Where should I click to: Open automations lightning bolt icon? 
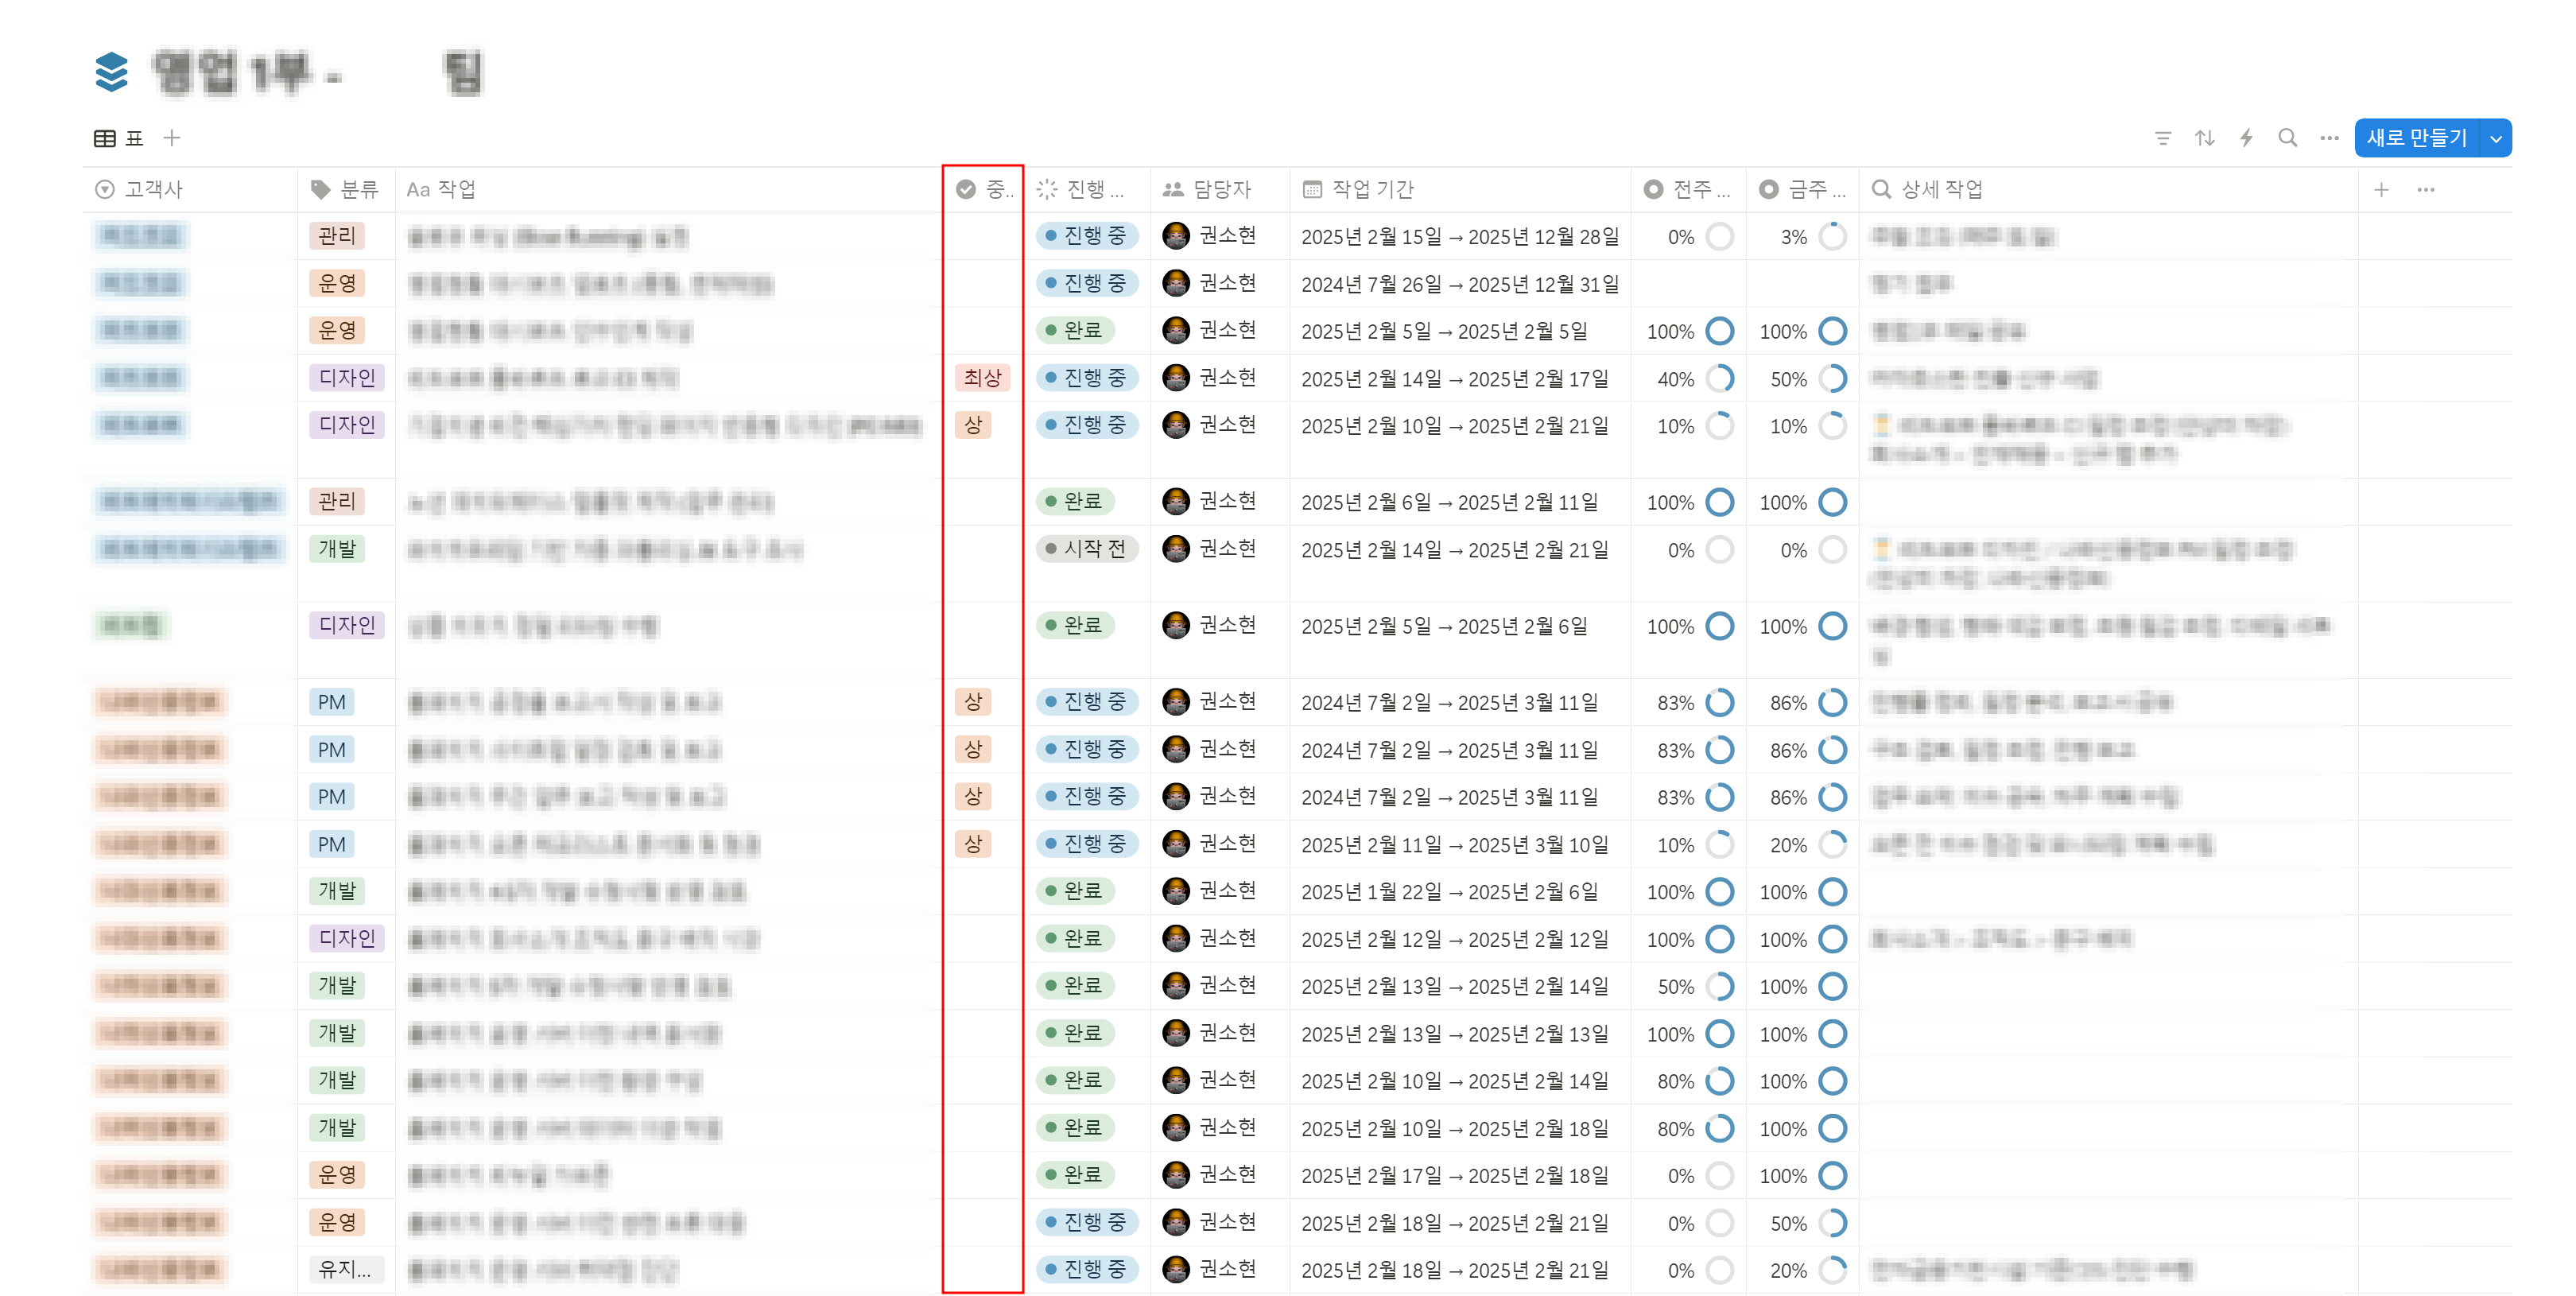(x=2246, y=138)
